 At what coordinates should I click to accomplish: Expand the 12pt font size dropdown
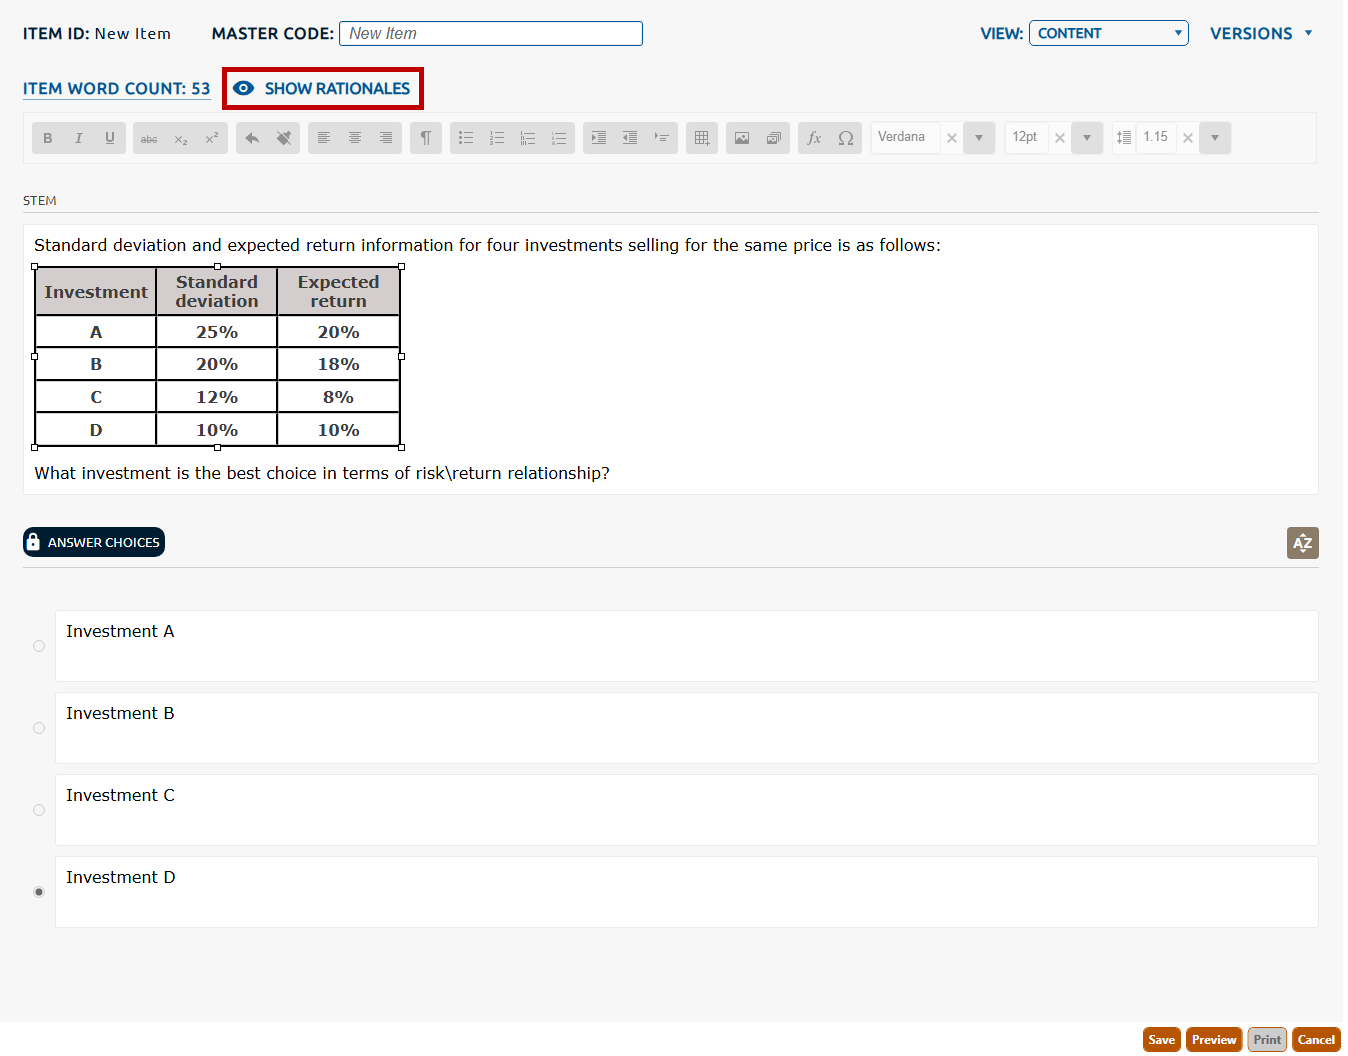point(1087,138)
